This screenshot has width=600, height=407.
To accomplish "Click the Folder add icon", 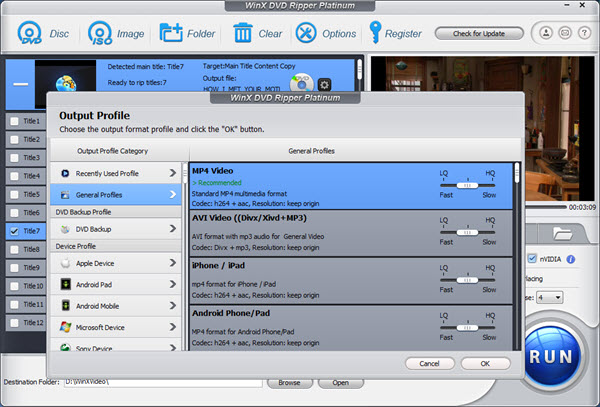I will 171,33.
